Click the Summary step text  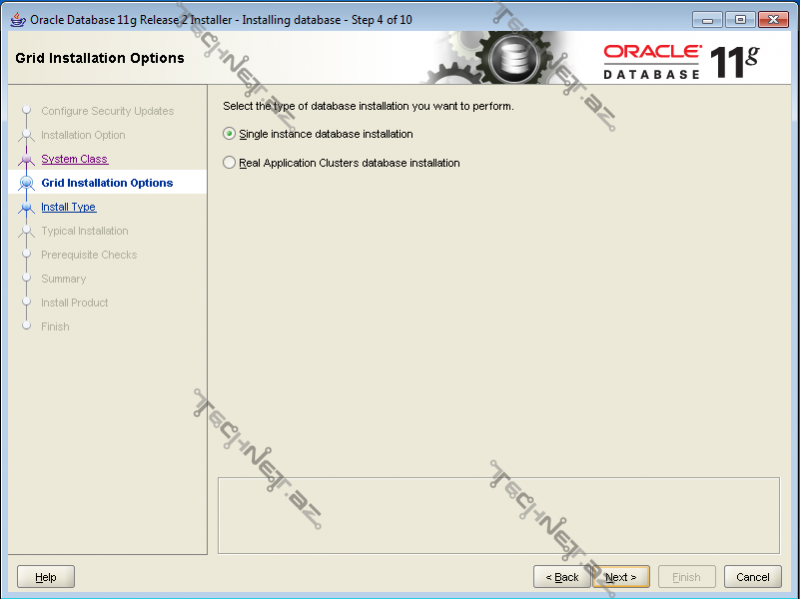click(64, 279)
